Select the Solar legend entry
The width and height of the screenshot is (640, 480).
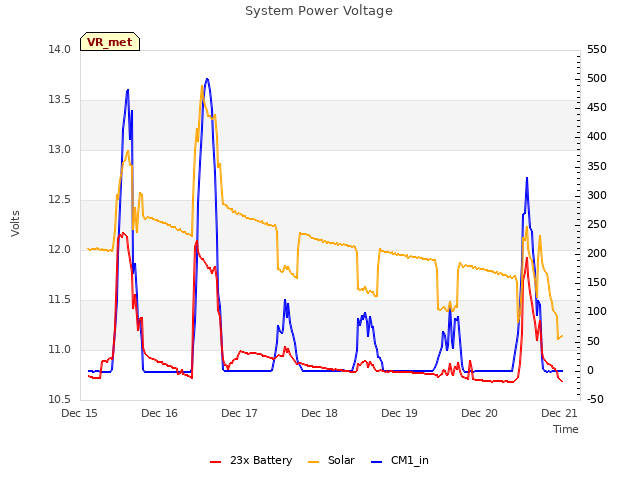(x=331, y=460)
